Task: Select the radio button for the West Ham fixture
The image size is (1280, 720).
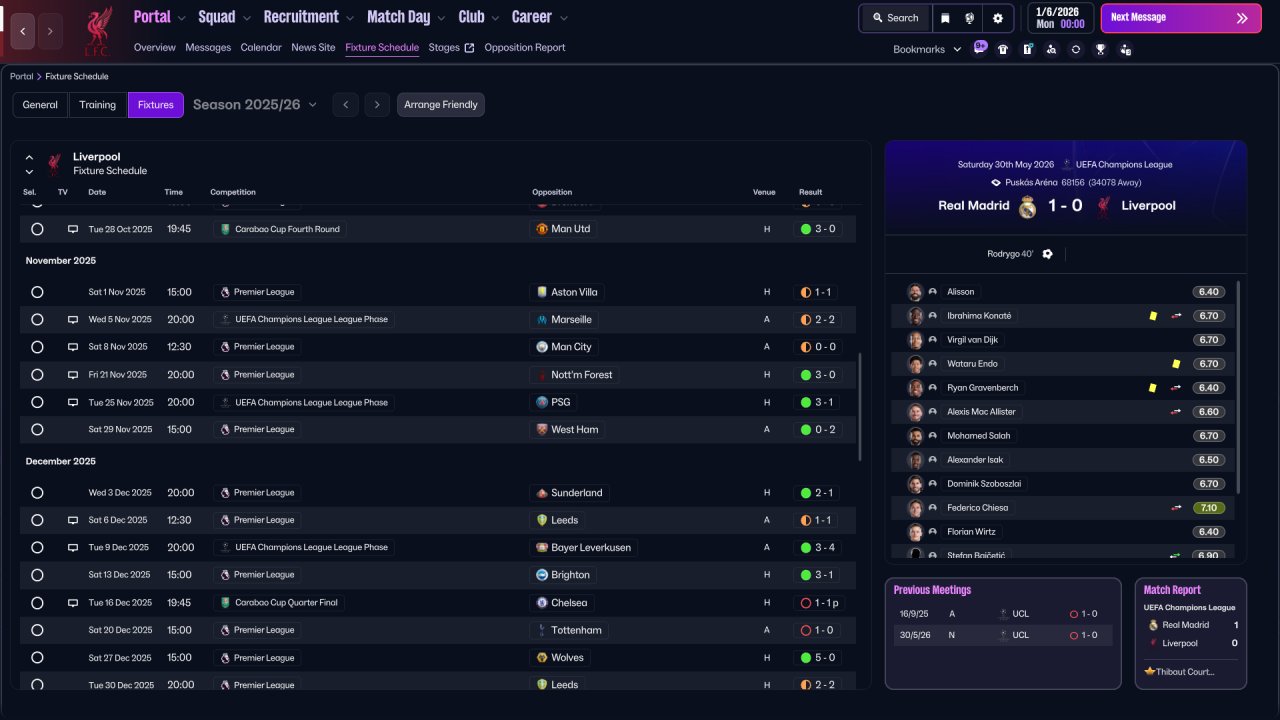Action: [x=37, y=429]
